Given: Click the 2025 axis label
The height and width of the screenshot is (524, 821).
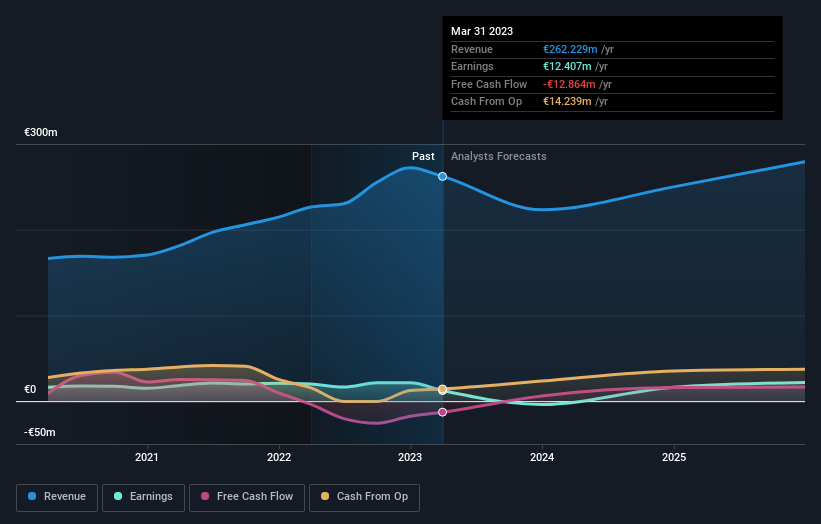Looking at the screenshot, I should pos(674,457).
